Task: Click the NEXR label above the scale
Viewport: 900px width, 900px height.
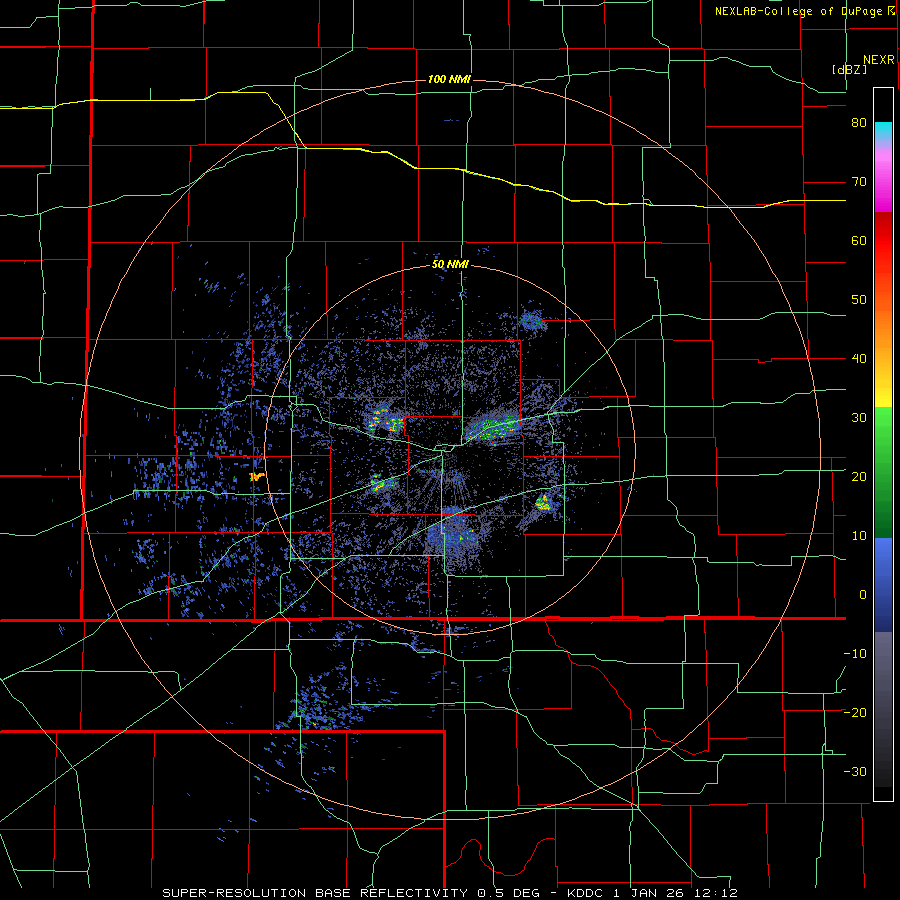Action: coord(878,60)
